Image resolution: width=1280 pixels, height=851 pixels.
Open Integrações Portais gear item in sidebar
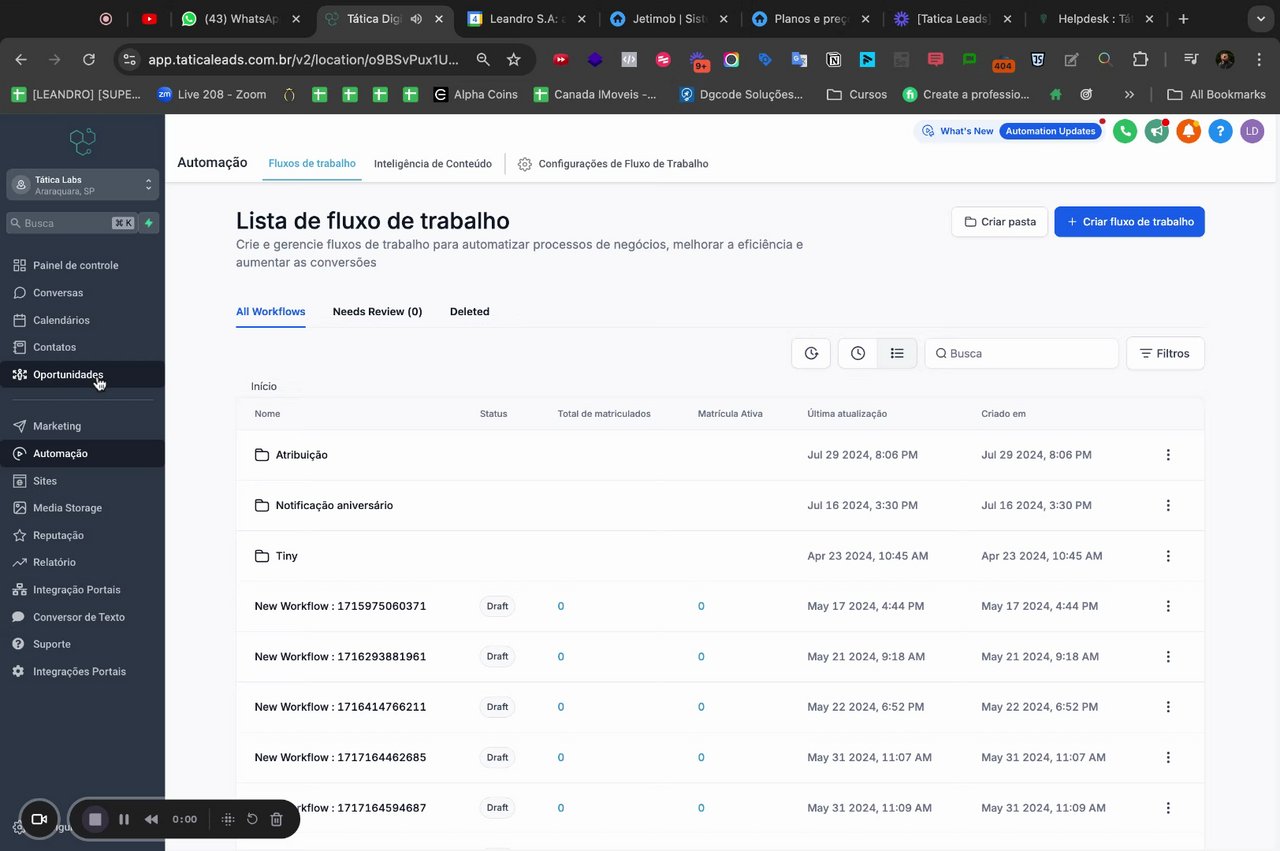[x=82, y=672]
